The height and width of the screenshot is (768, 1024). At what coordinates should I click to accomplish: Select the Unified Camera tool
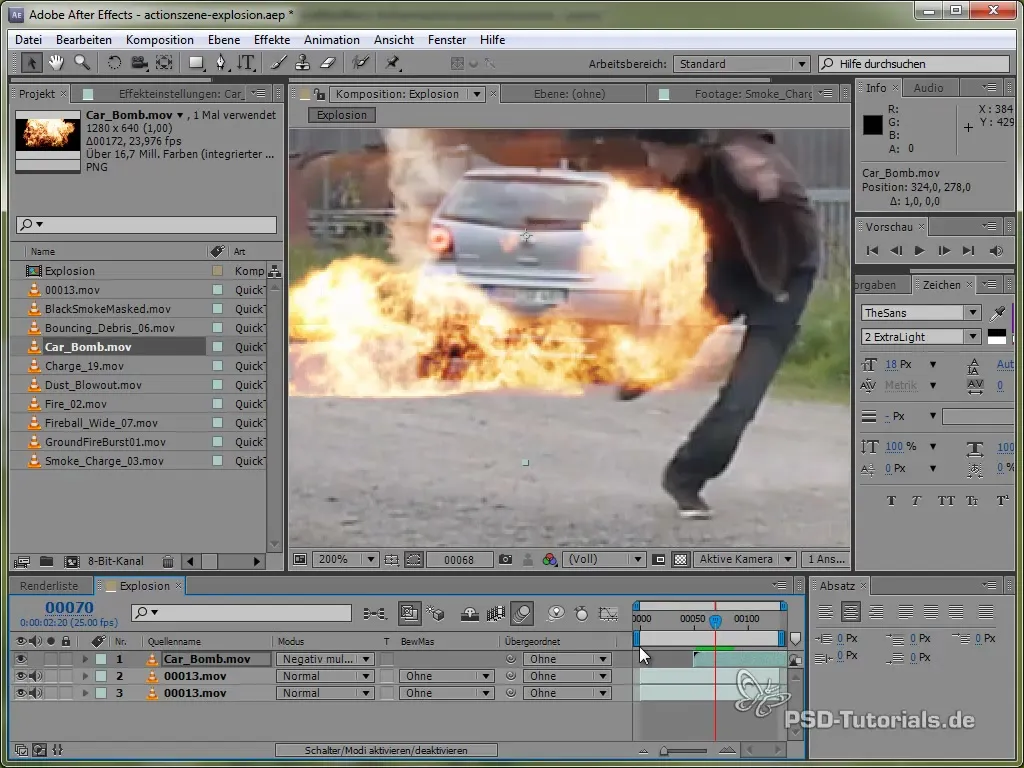139,63
